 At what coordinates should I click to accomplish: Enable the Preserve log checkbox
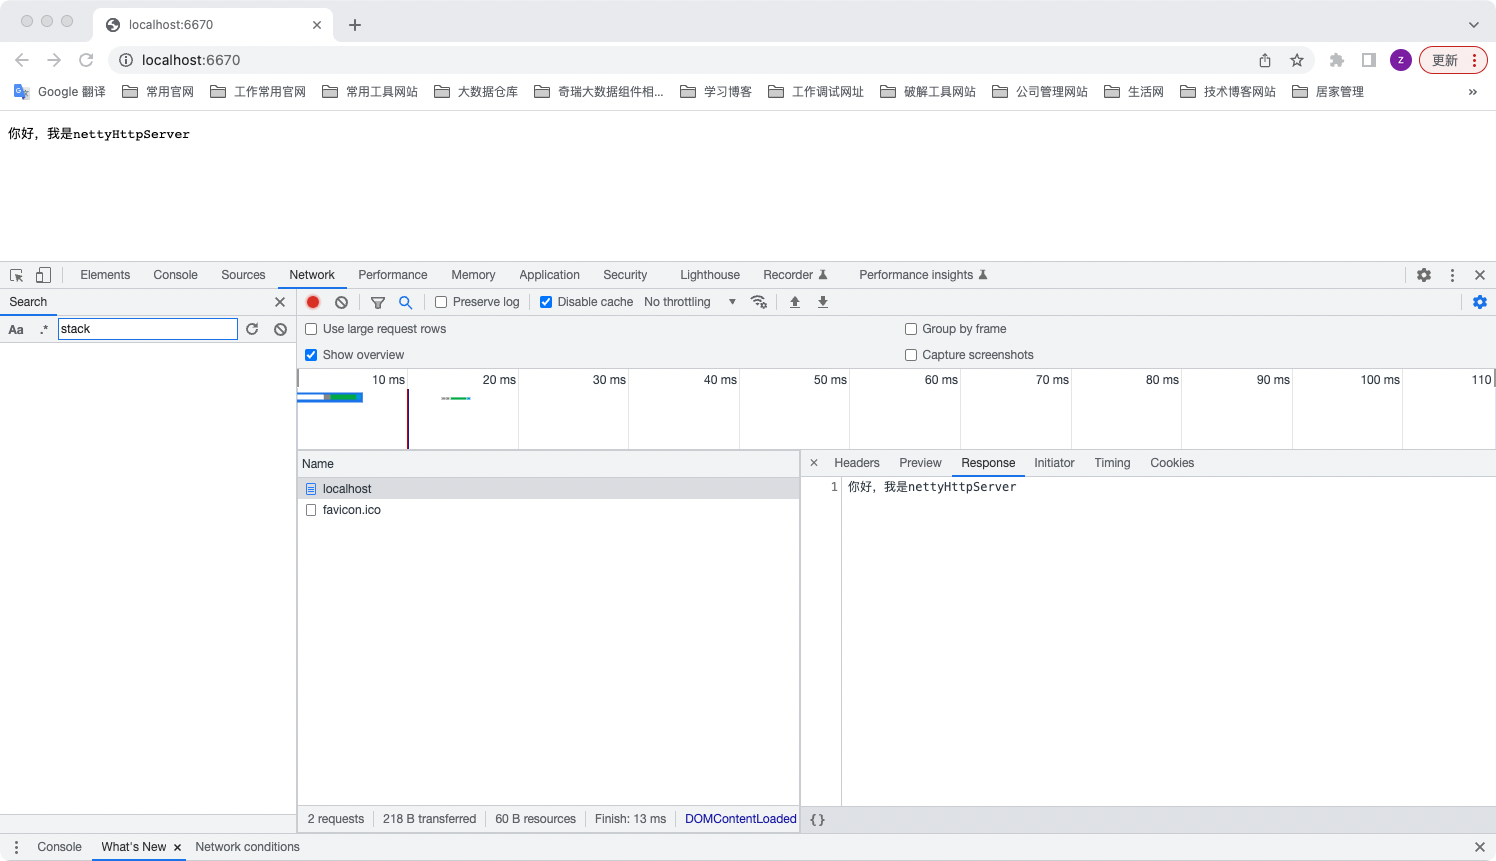pos(441,302)
